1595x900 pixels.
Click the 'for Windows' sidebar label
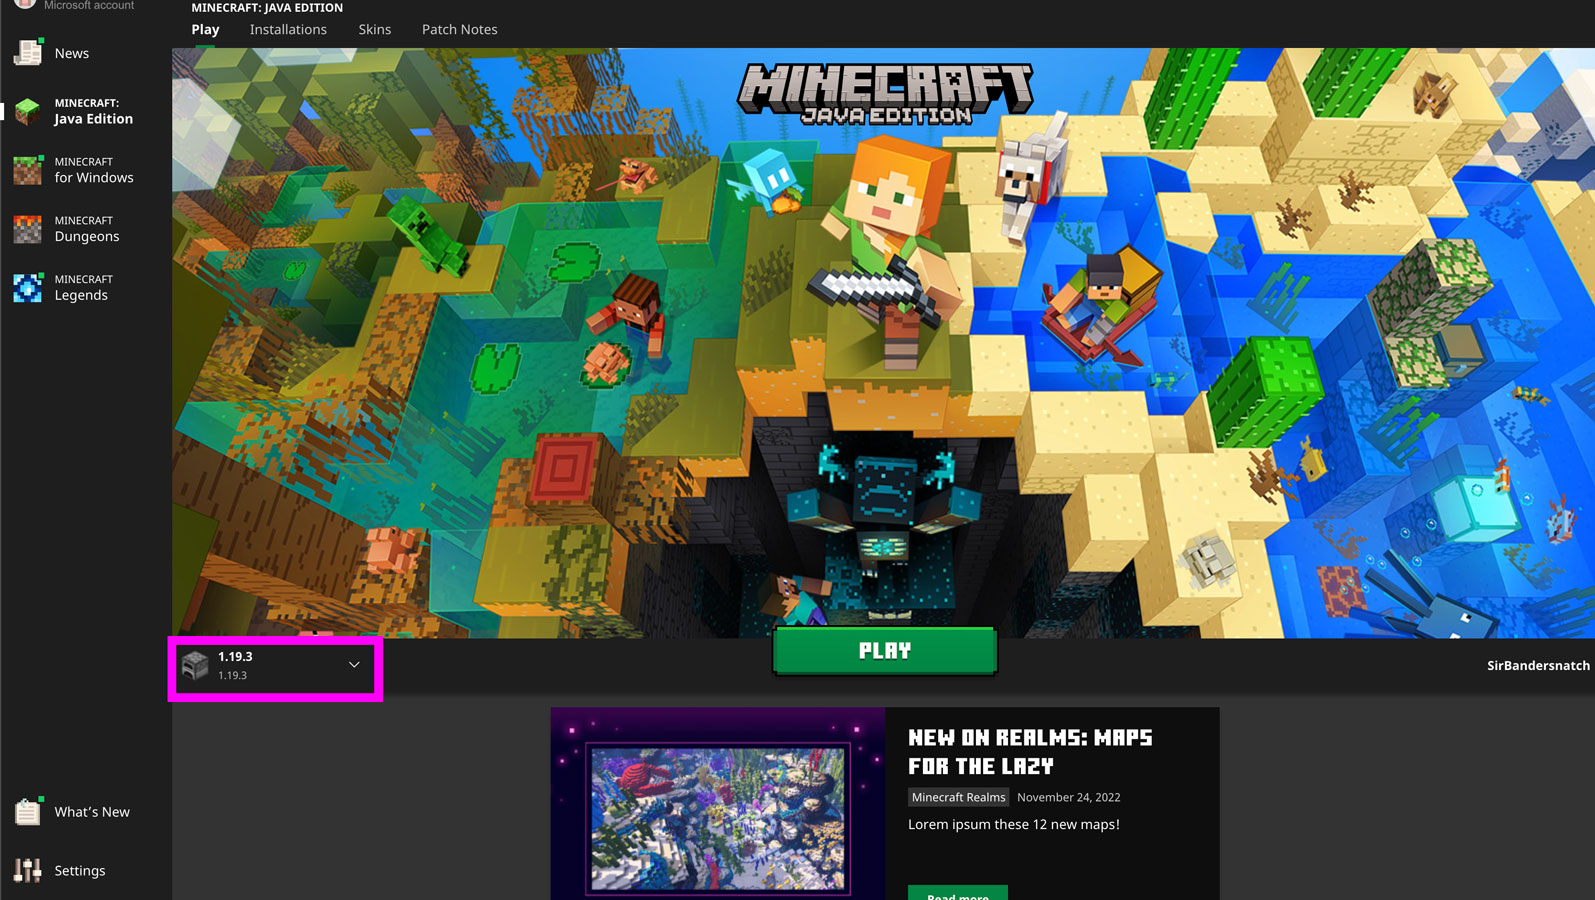[x=94, y=178]
